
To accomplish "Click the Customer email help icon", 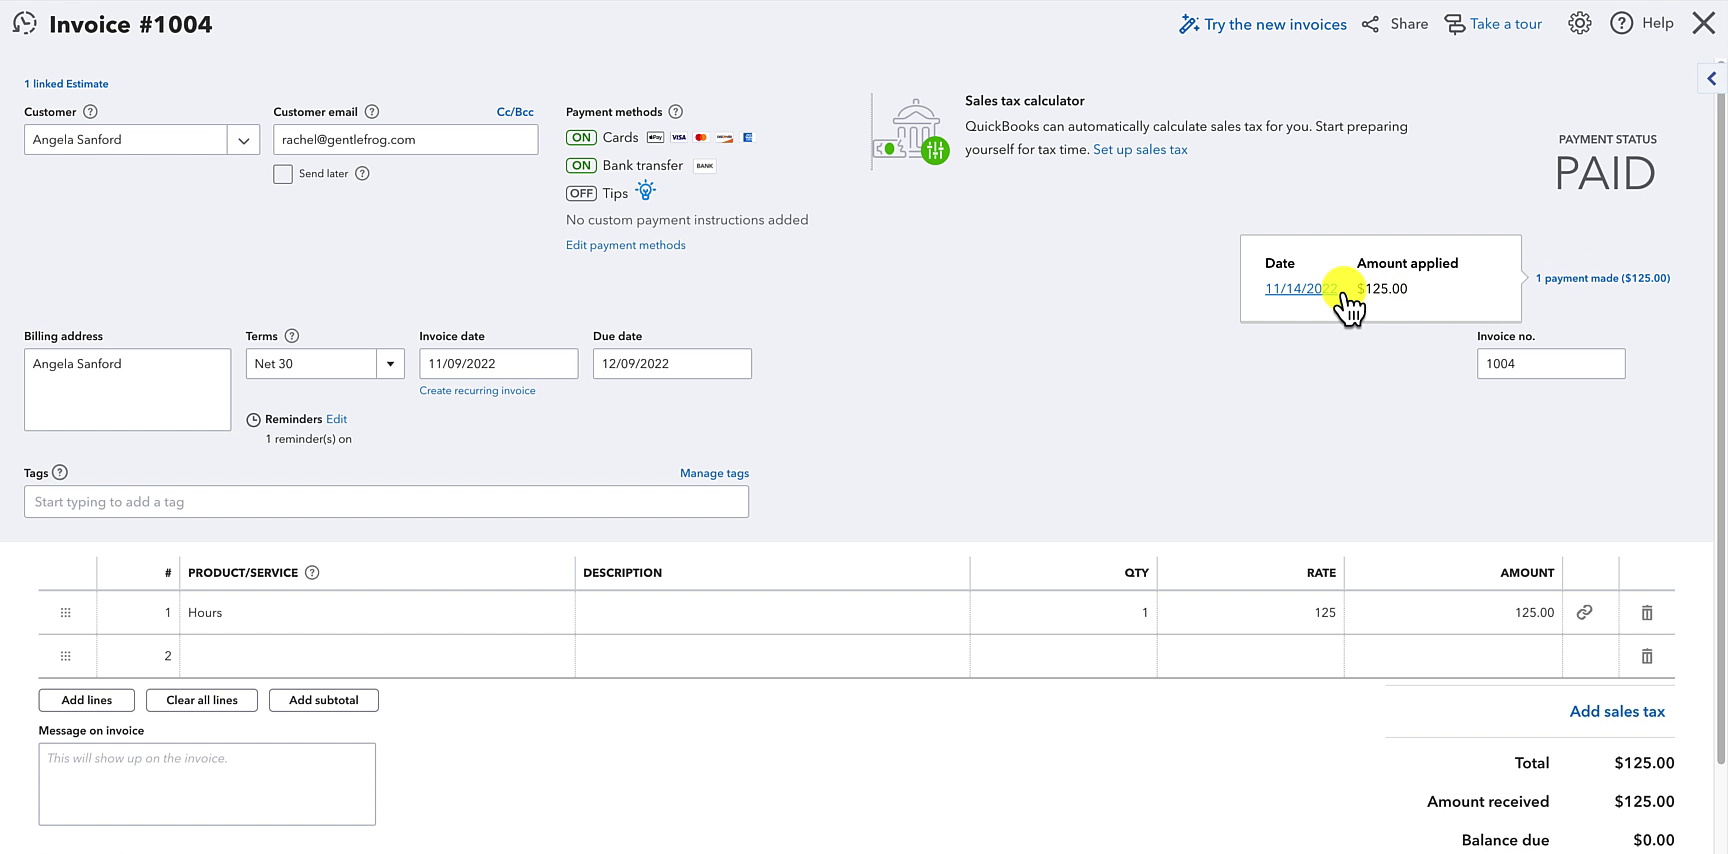I will tap(372, 112).
